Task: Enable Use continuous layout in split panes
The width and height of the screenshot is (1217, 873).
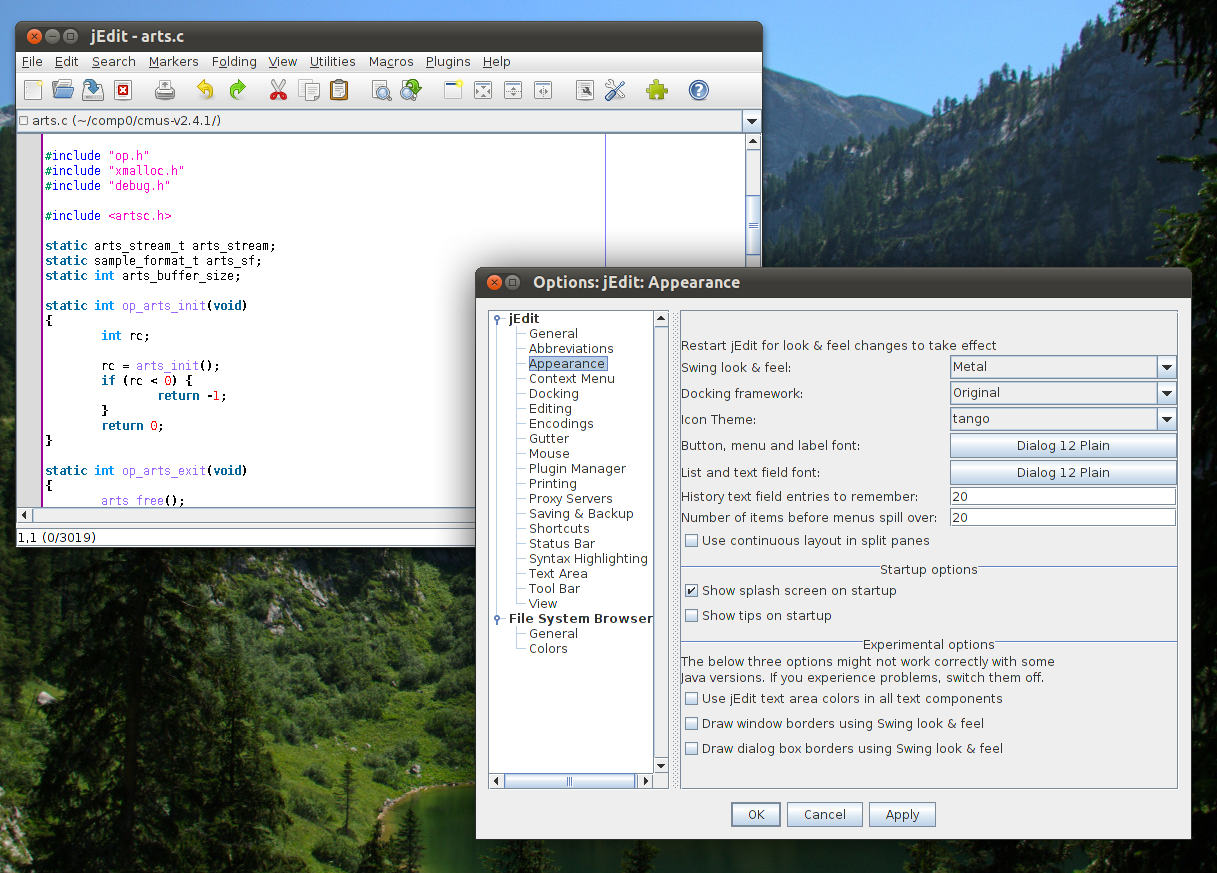Action: 692,541
